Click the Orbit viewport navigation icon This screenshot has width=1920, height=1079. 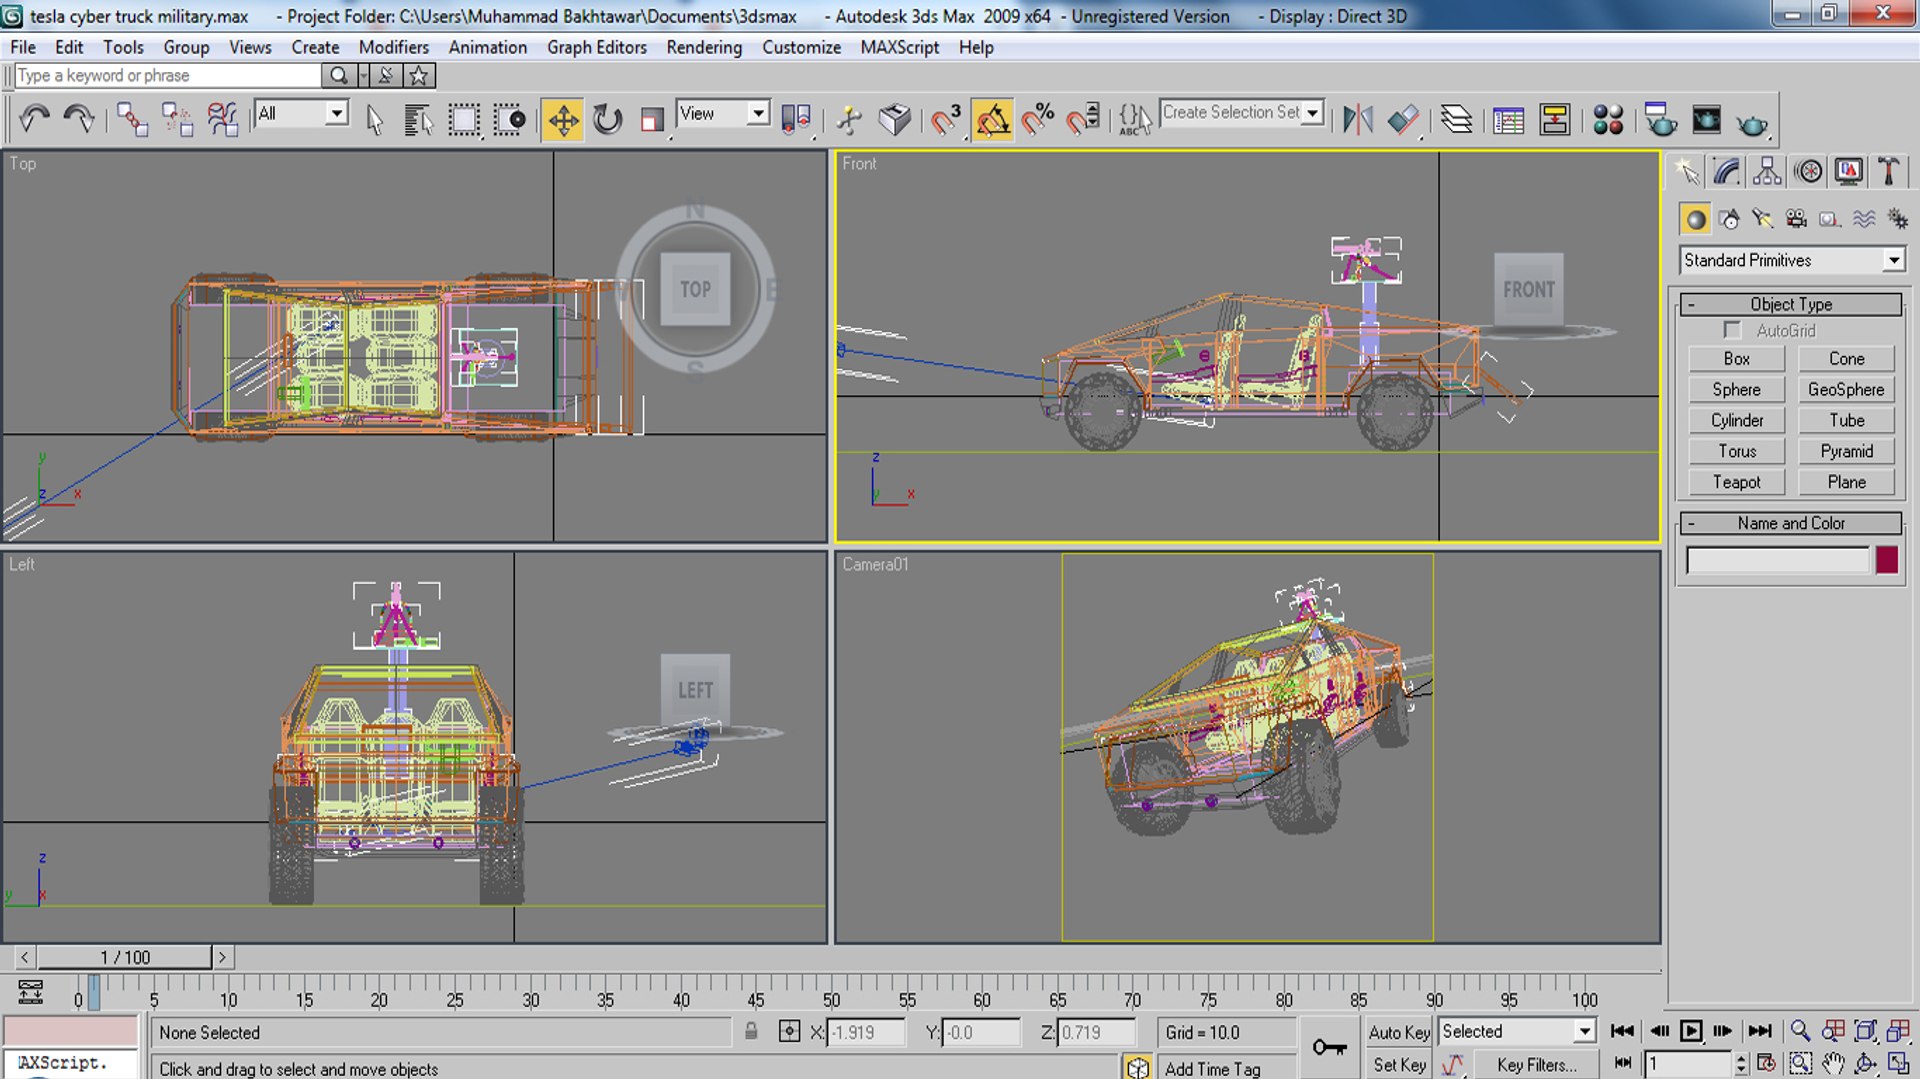[1865, 1063]
